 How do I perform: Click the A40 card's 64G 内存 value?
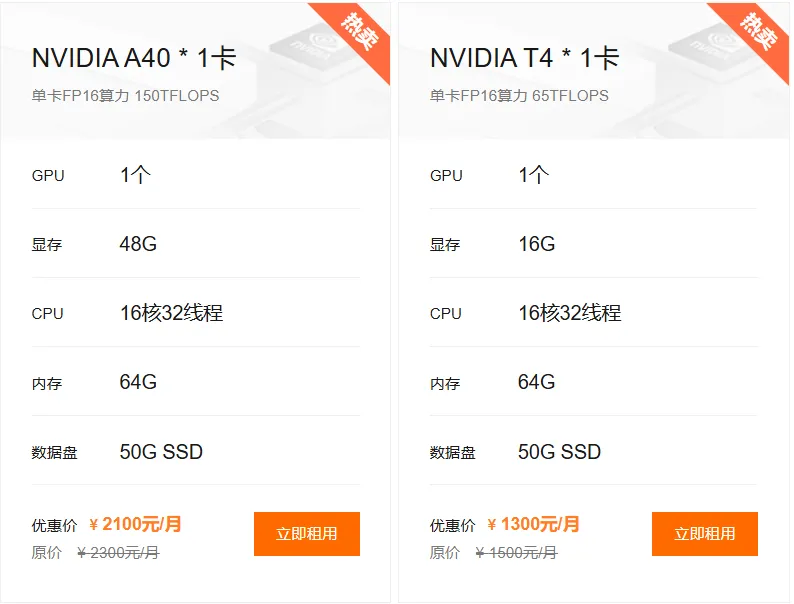pyautogui.click(x=138, y=382)
